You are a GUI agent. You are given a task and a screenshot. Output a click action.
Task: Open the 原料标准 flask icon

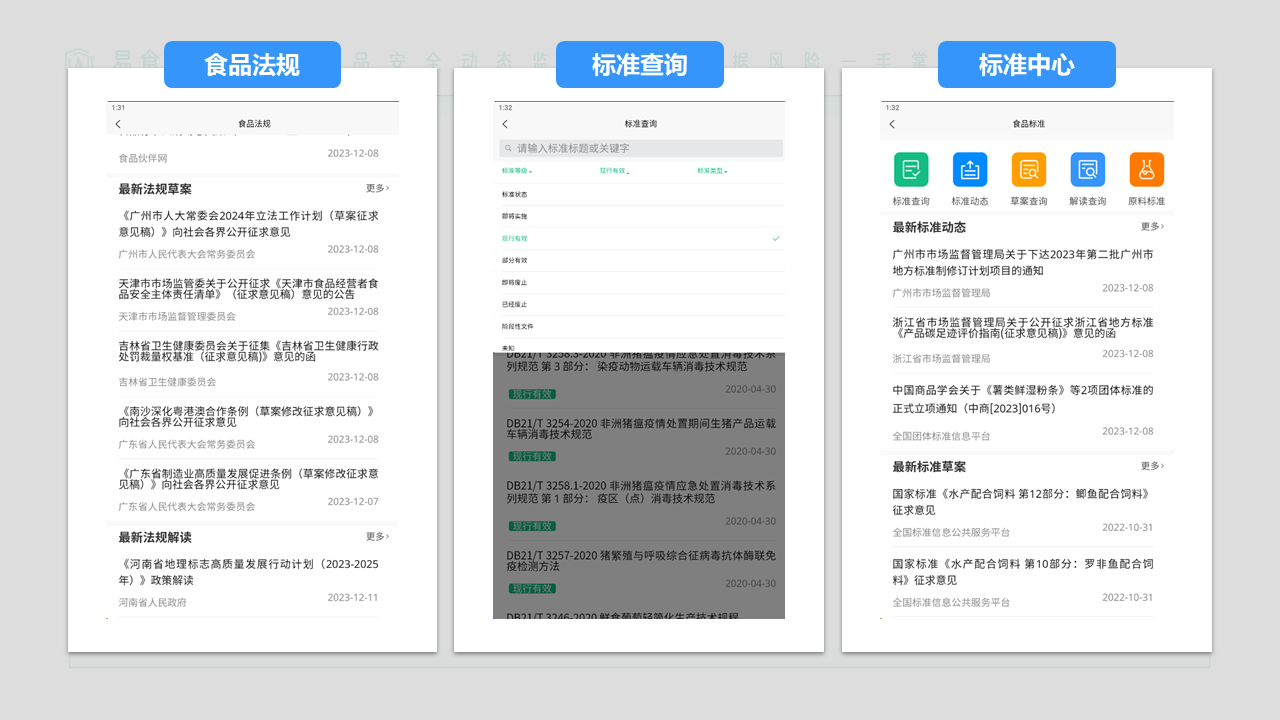point(1147,170)
